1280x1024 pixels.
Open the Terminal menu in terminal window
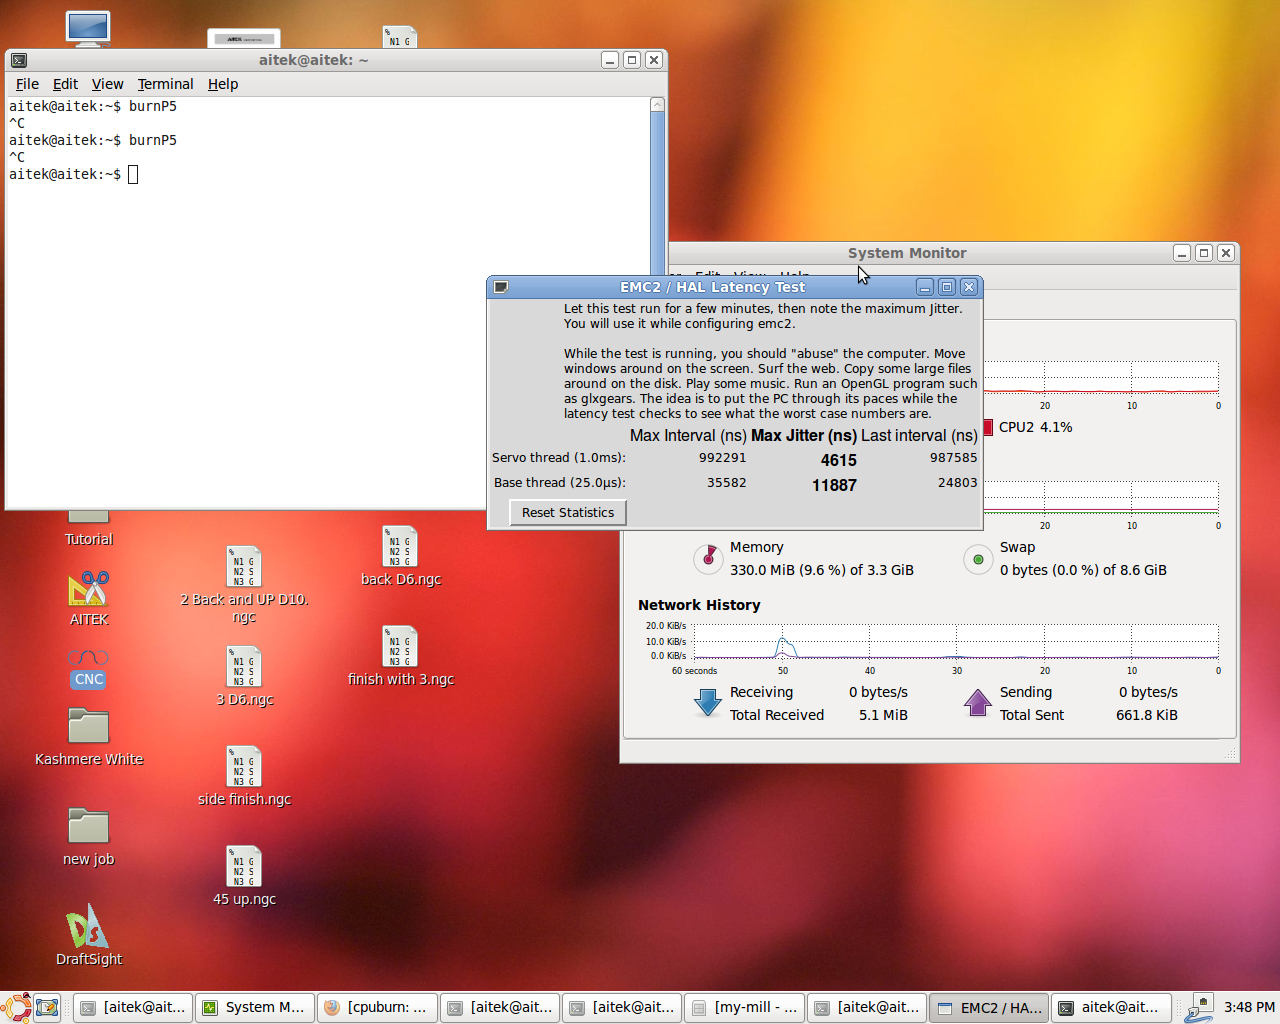click(x=165, y=84)
